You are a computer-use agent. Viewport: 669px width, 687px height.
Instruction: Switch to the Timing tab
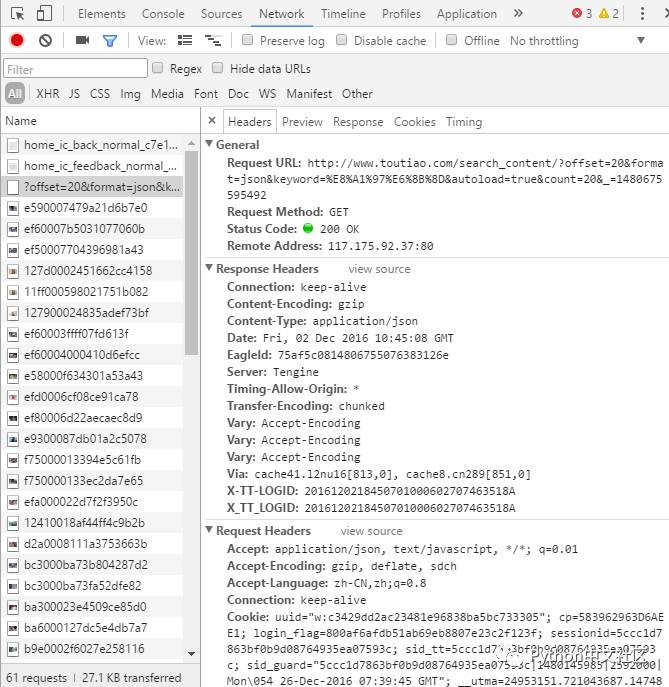tap(464, 122)
